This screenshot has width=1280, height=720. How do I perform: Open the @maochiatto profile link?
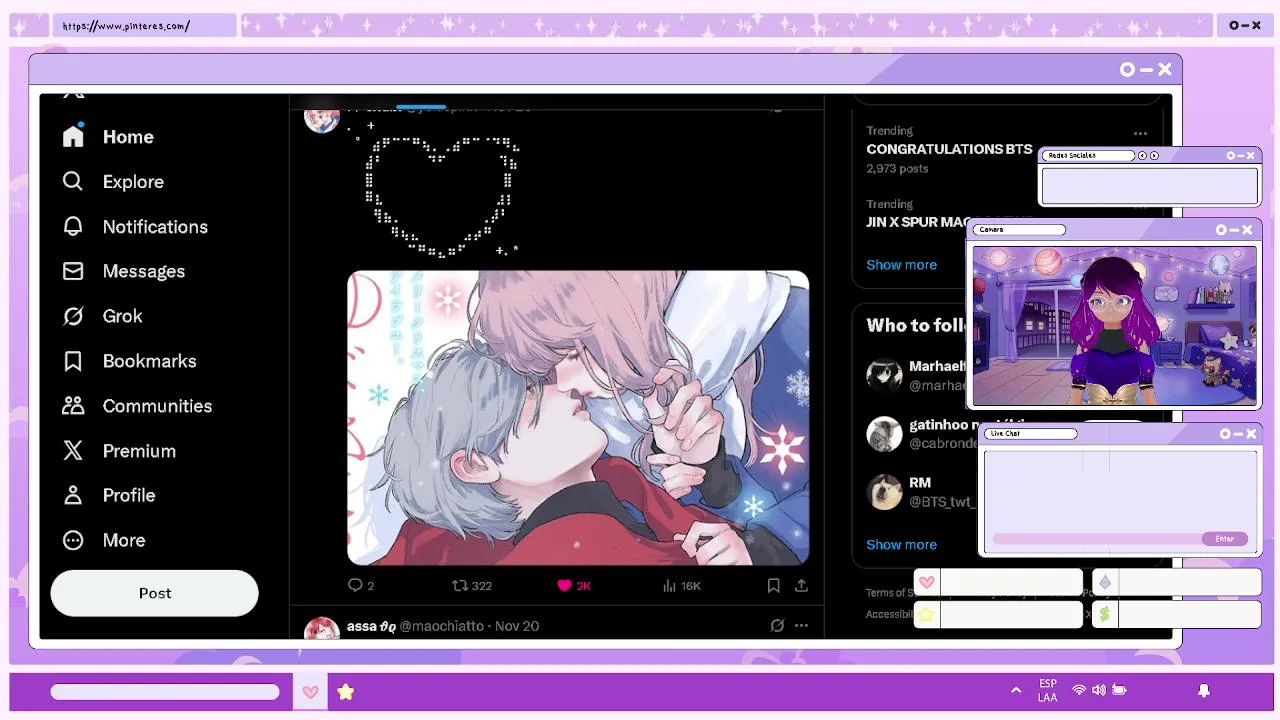click(x=441, y=626)
